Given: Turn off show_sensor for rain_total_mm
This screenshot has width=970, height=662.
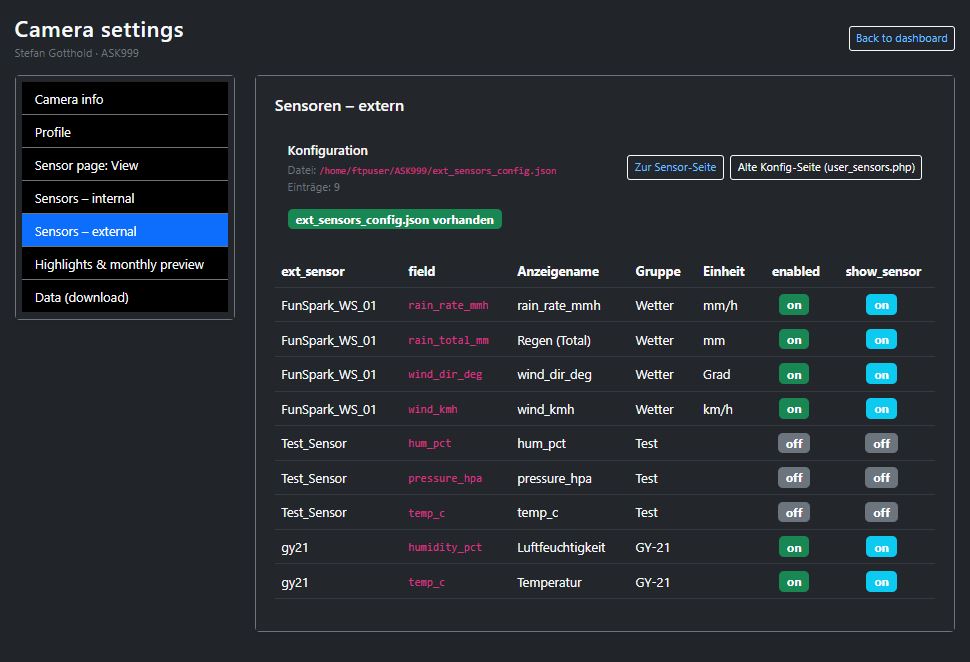Looking at the screenshot, I should 880,339.
